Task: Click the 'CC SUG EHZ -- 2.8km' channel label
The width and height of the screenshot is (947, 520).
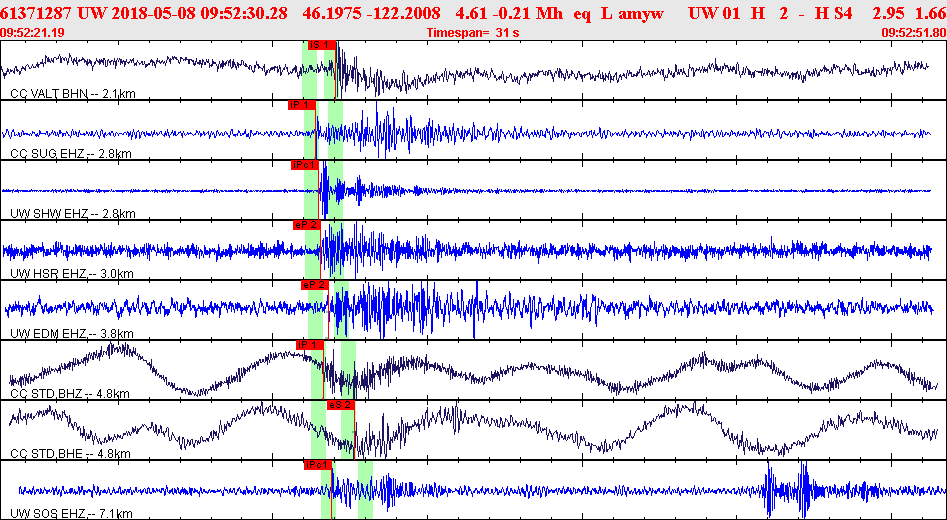Action: click(71, 153)
